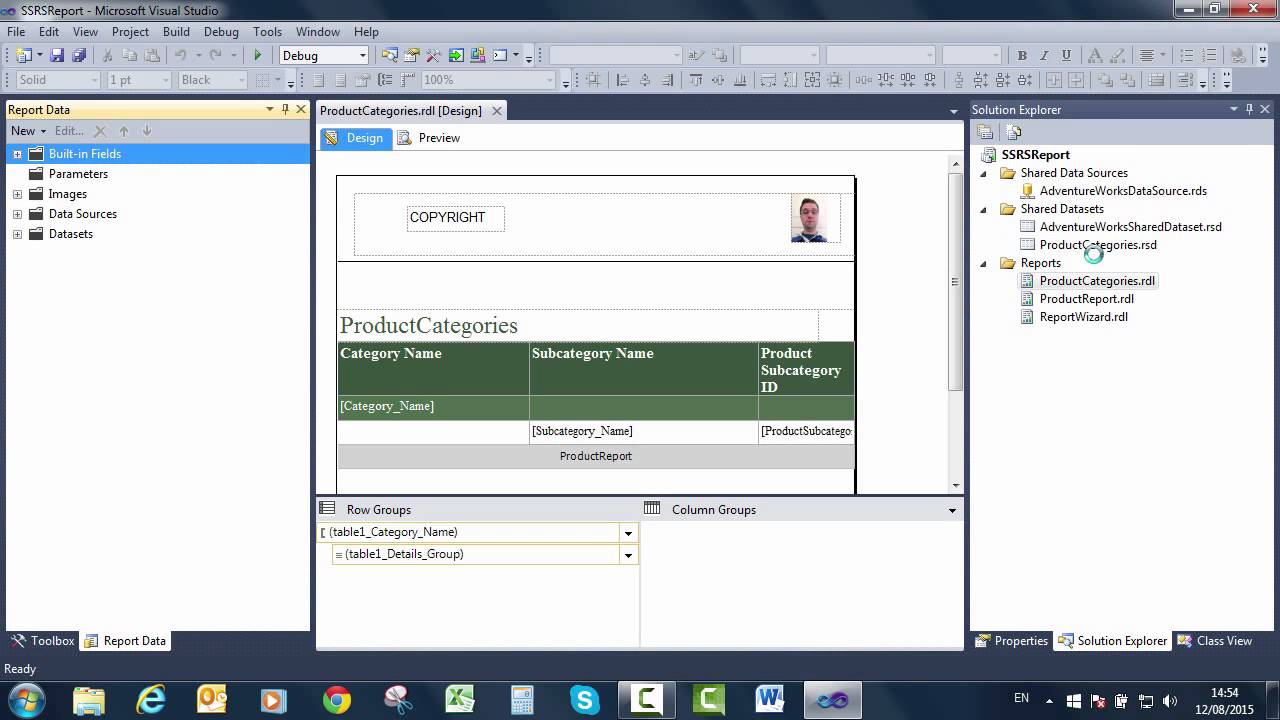This screenshot has height=720, width=1280.
Task: Open Excel from the taskbar
Action: tap(460, 699)
